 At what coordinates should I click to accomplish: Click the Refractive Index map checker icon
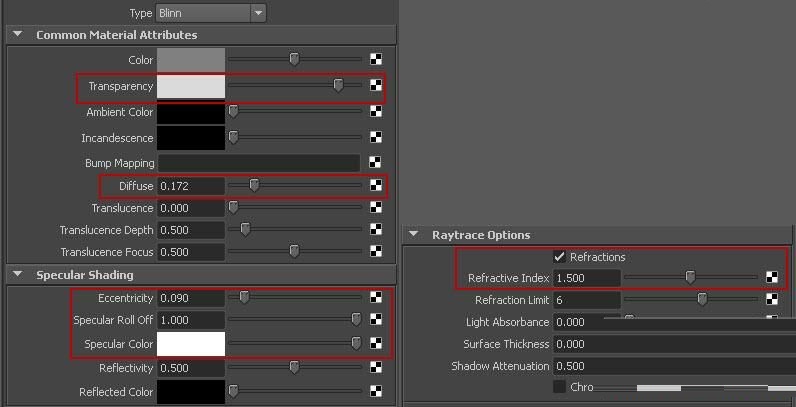(x=772, y=278)
